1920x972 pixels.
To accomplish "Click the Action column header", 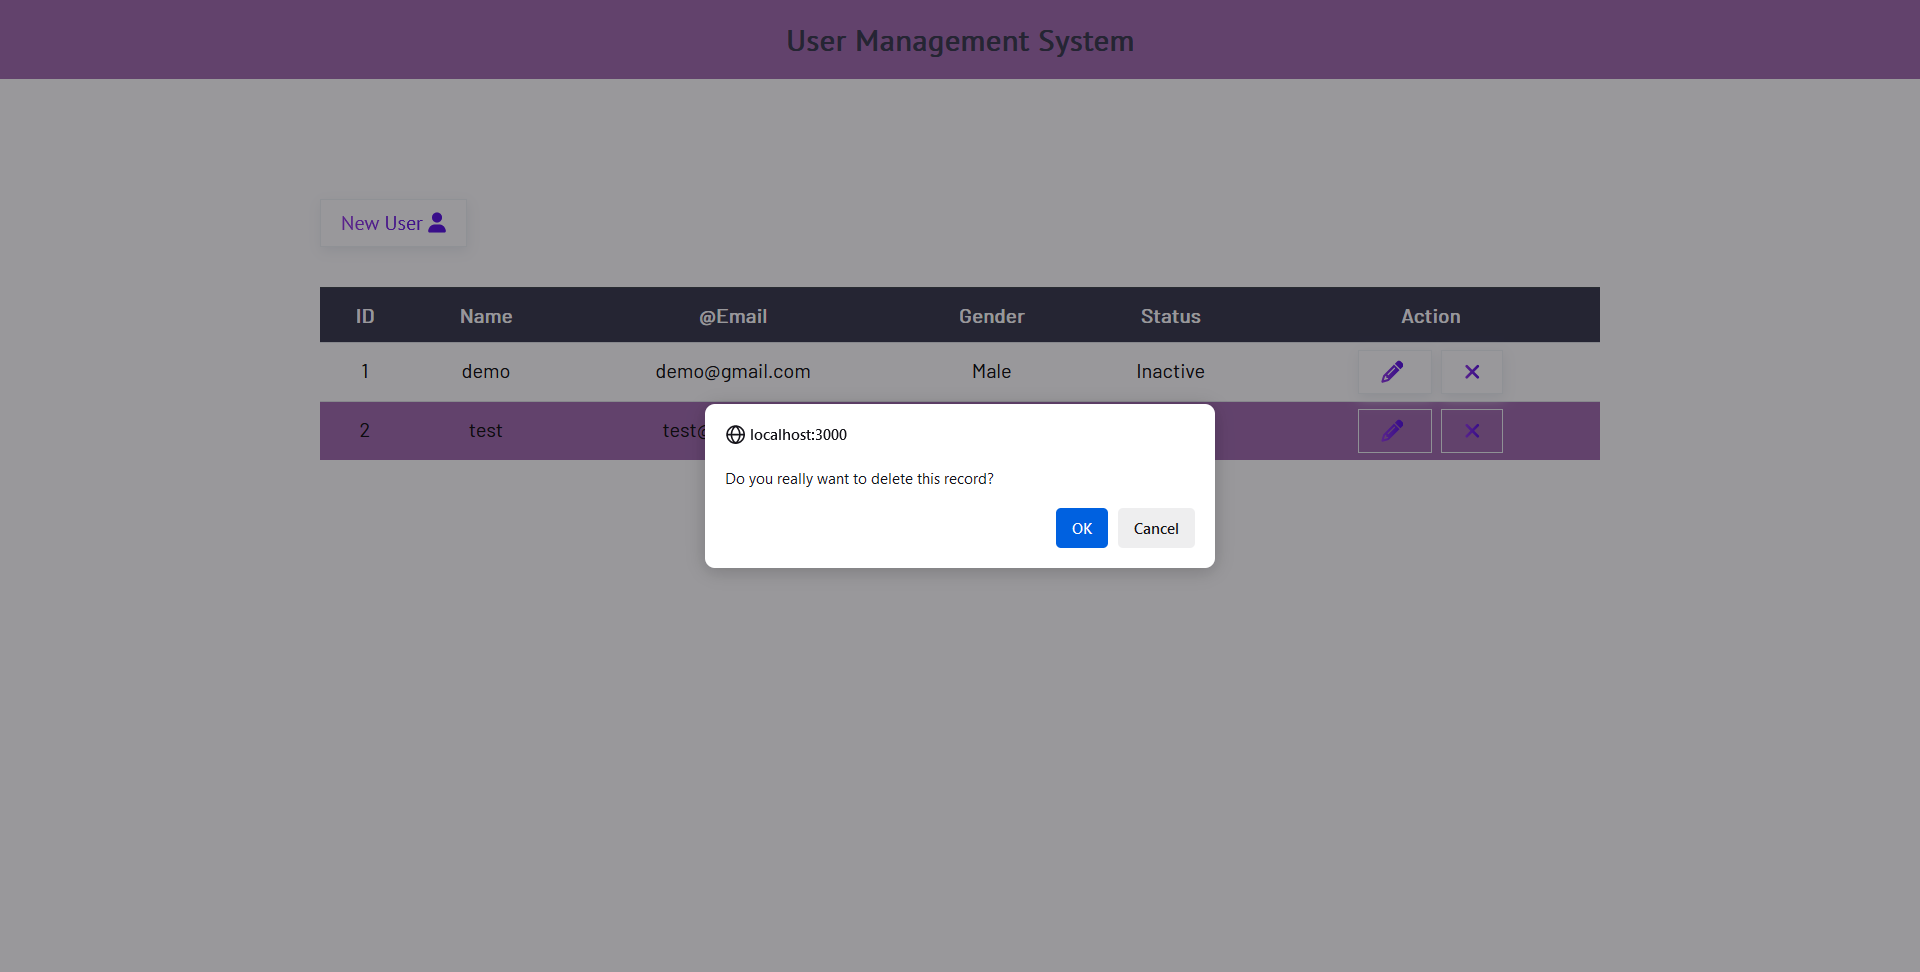I will pos(1430,316).
